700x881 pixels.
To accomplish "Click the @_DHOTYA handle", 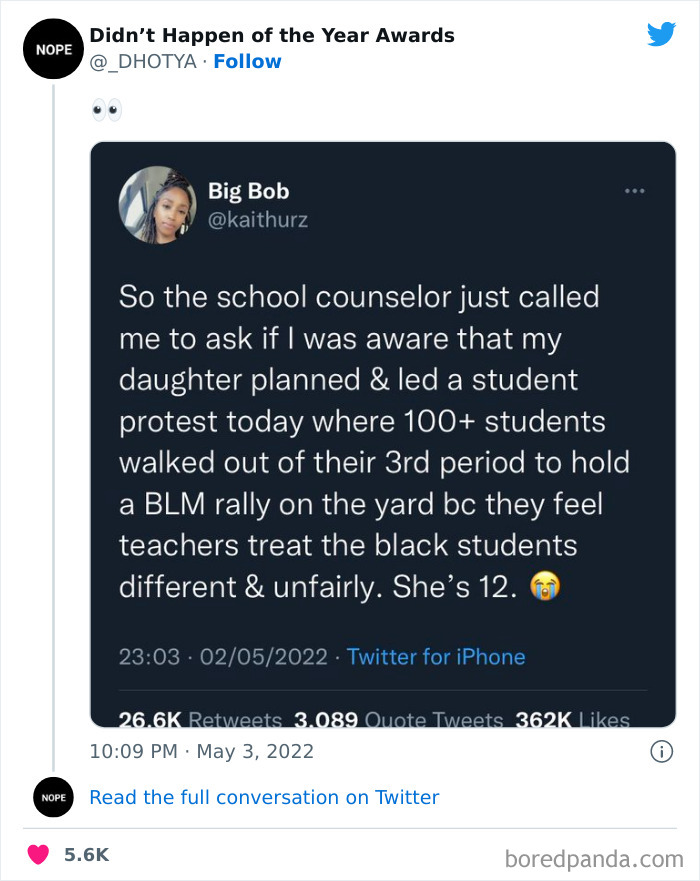I will (x=143, y=62).
